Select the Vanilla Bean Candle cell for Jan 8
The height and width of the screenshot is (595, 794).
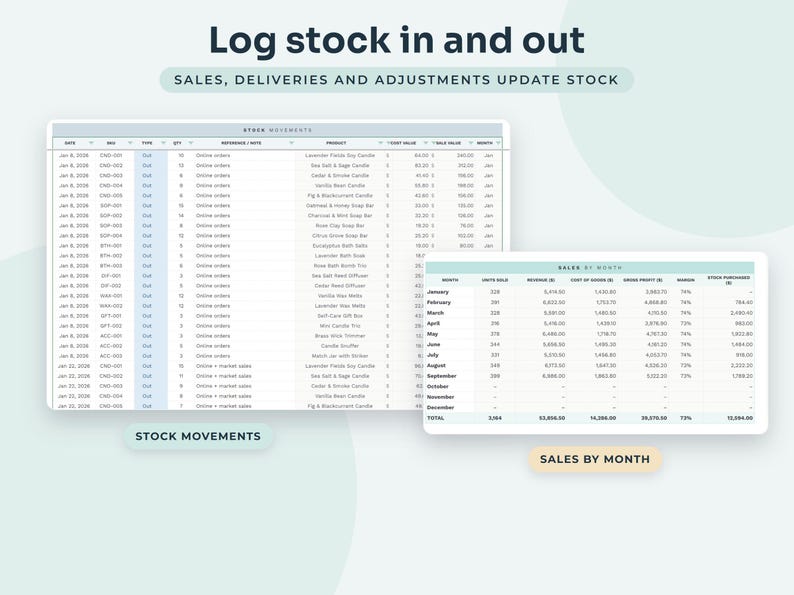pos(340,186)
